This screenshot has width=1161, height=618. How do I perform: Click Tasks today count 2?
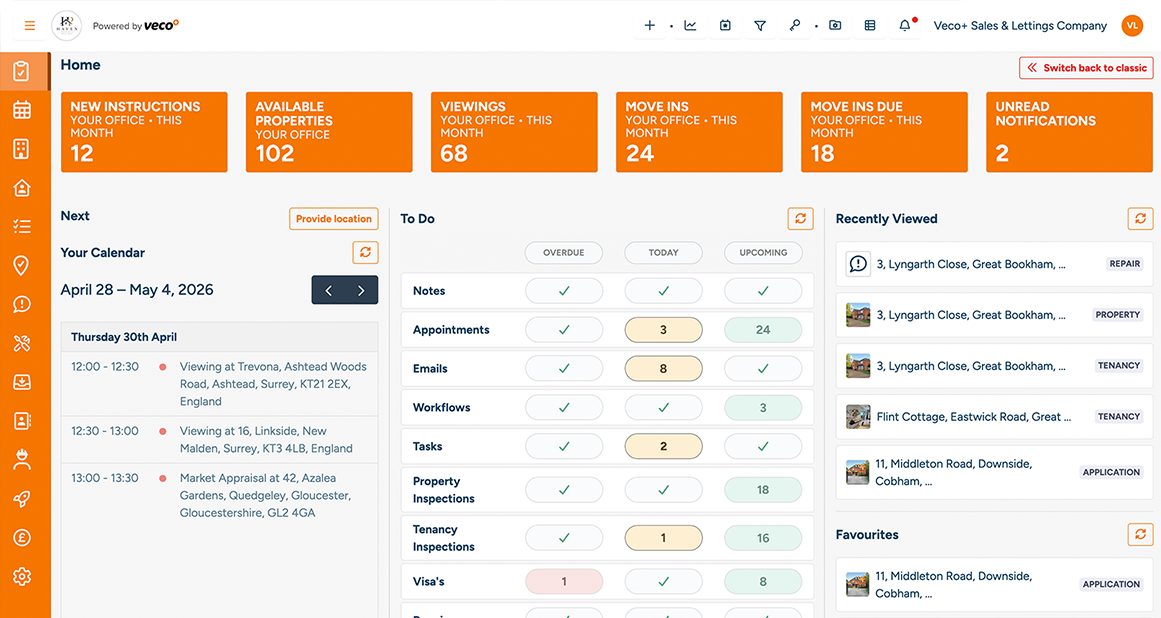click(663, 446)
